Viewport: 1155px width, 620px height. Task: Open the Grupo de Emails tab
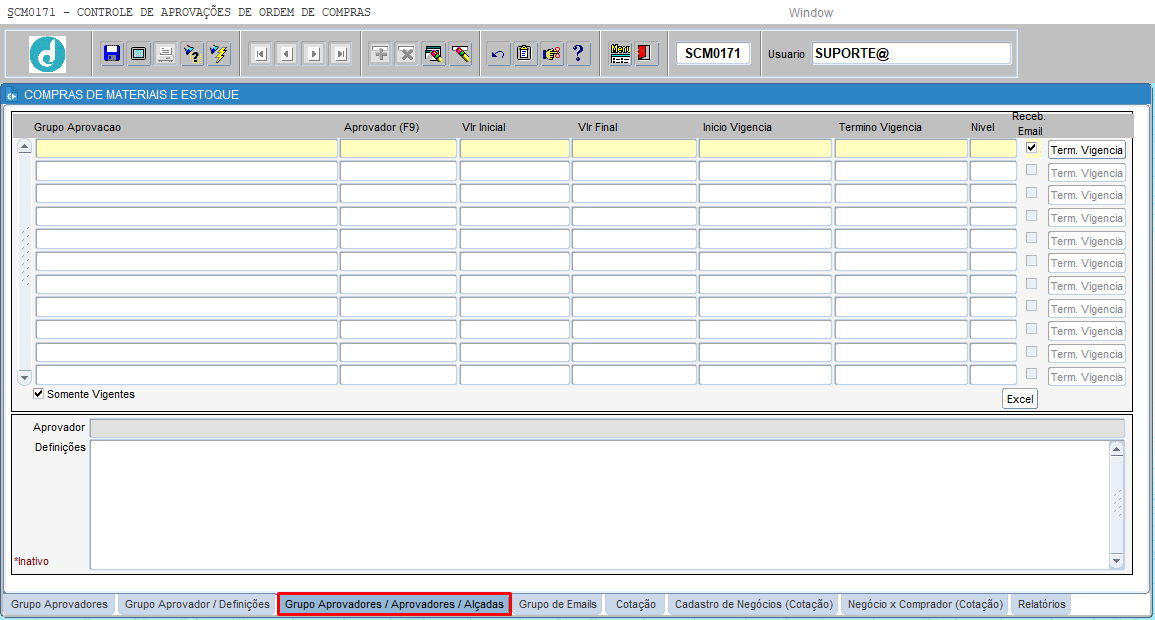tap(558, 605)
